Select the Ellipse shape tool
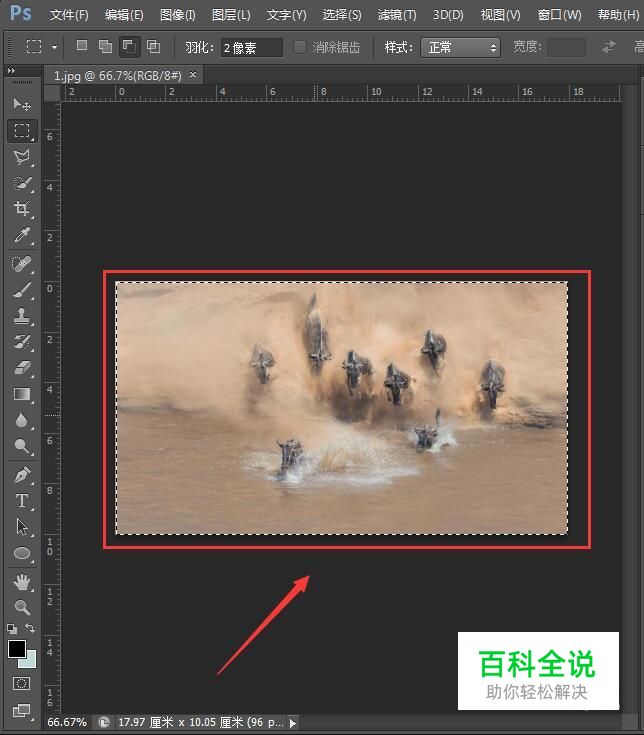Viewport: 644px width, 735px height. coord(22,553)
